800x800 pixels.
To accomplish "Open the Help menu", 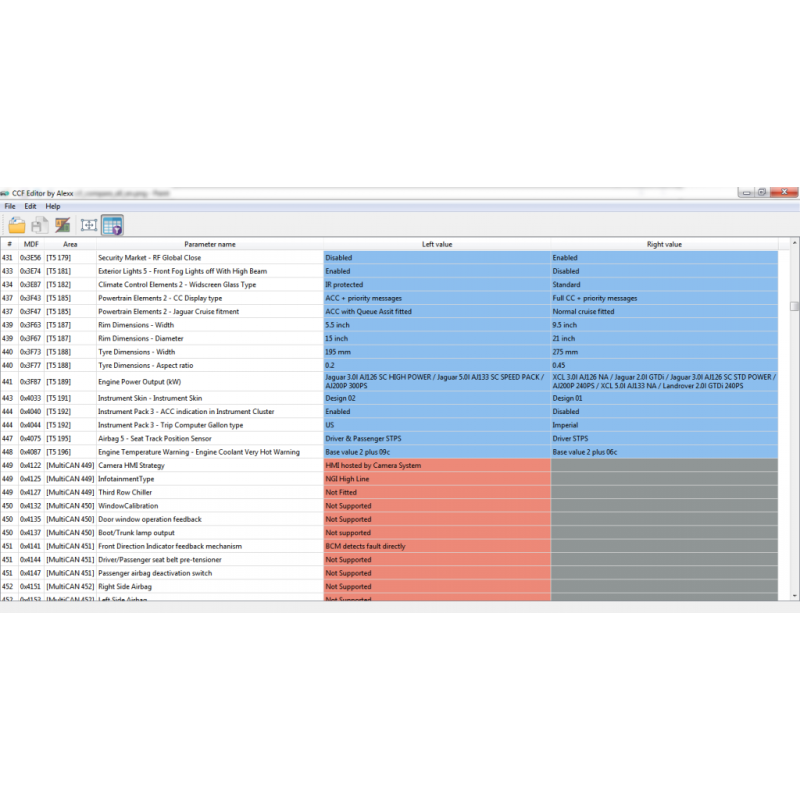I will (x=52, y=206).
